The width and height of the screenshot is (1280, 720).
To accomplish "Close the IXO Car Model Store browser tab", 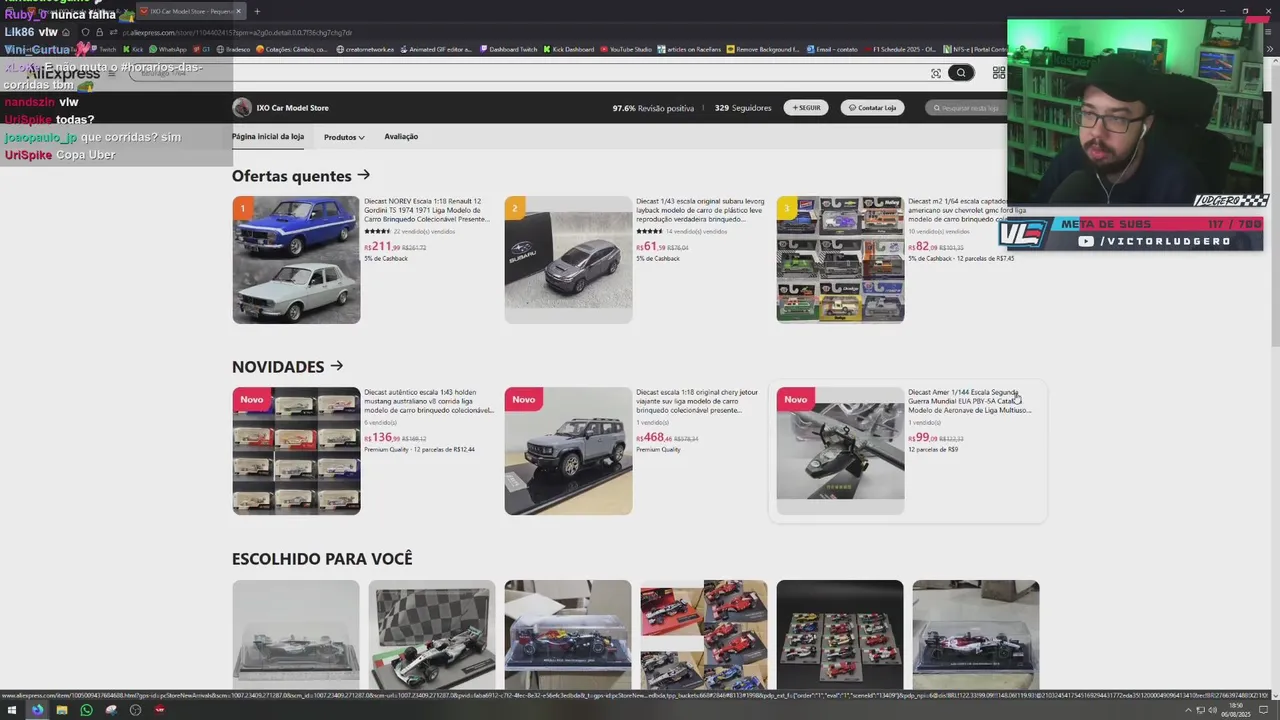I will coord(238,11).
